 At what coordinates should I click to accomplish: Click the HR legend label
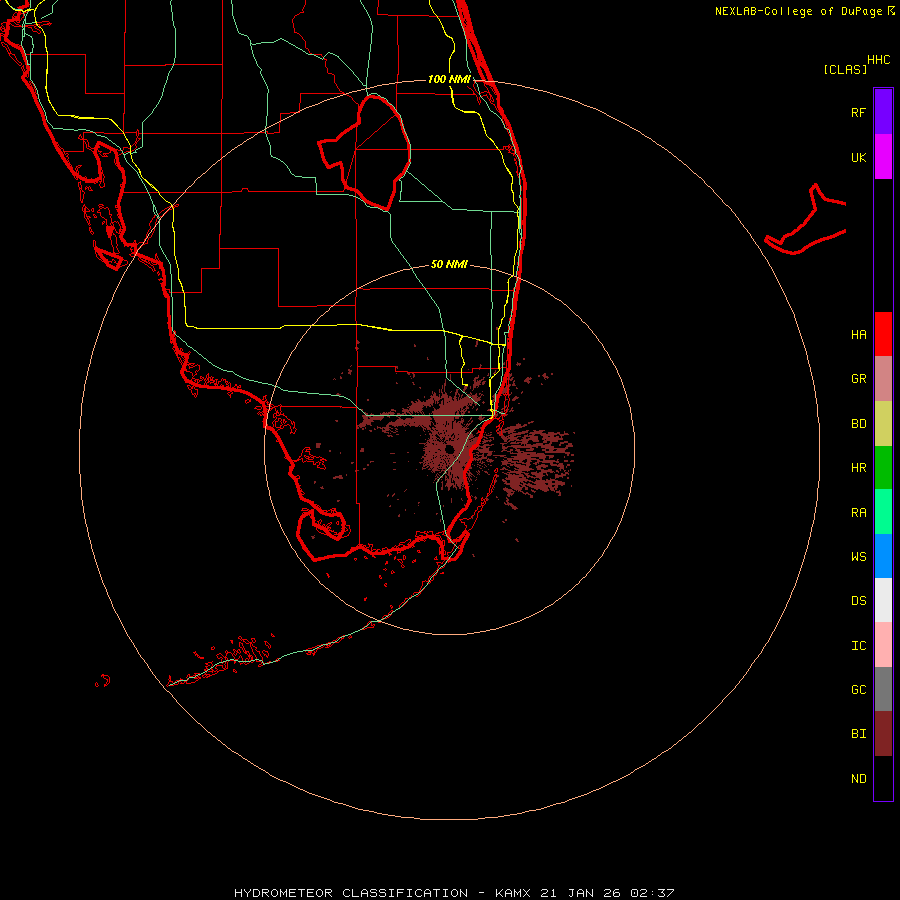coord(858,468)
